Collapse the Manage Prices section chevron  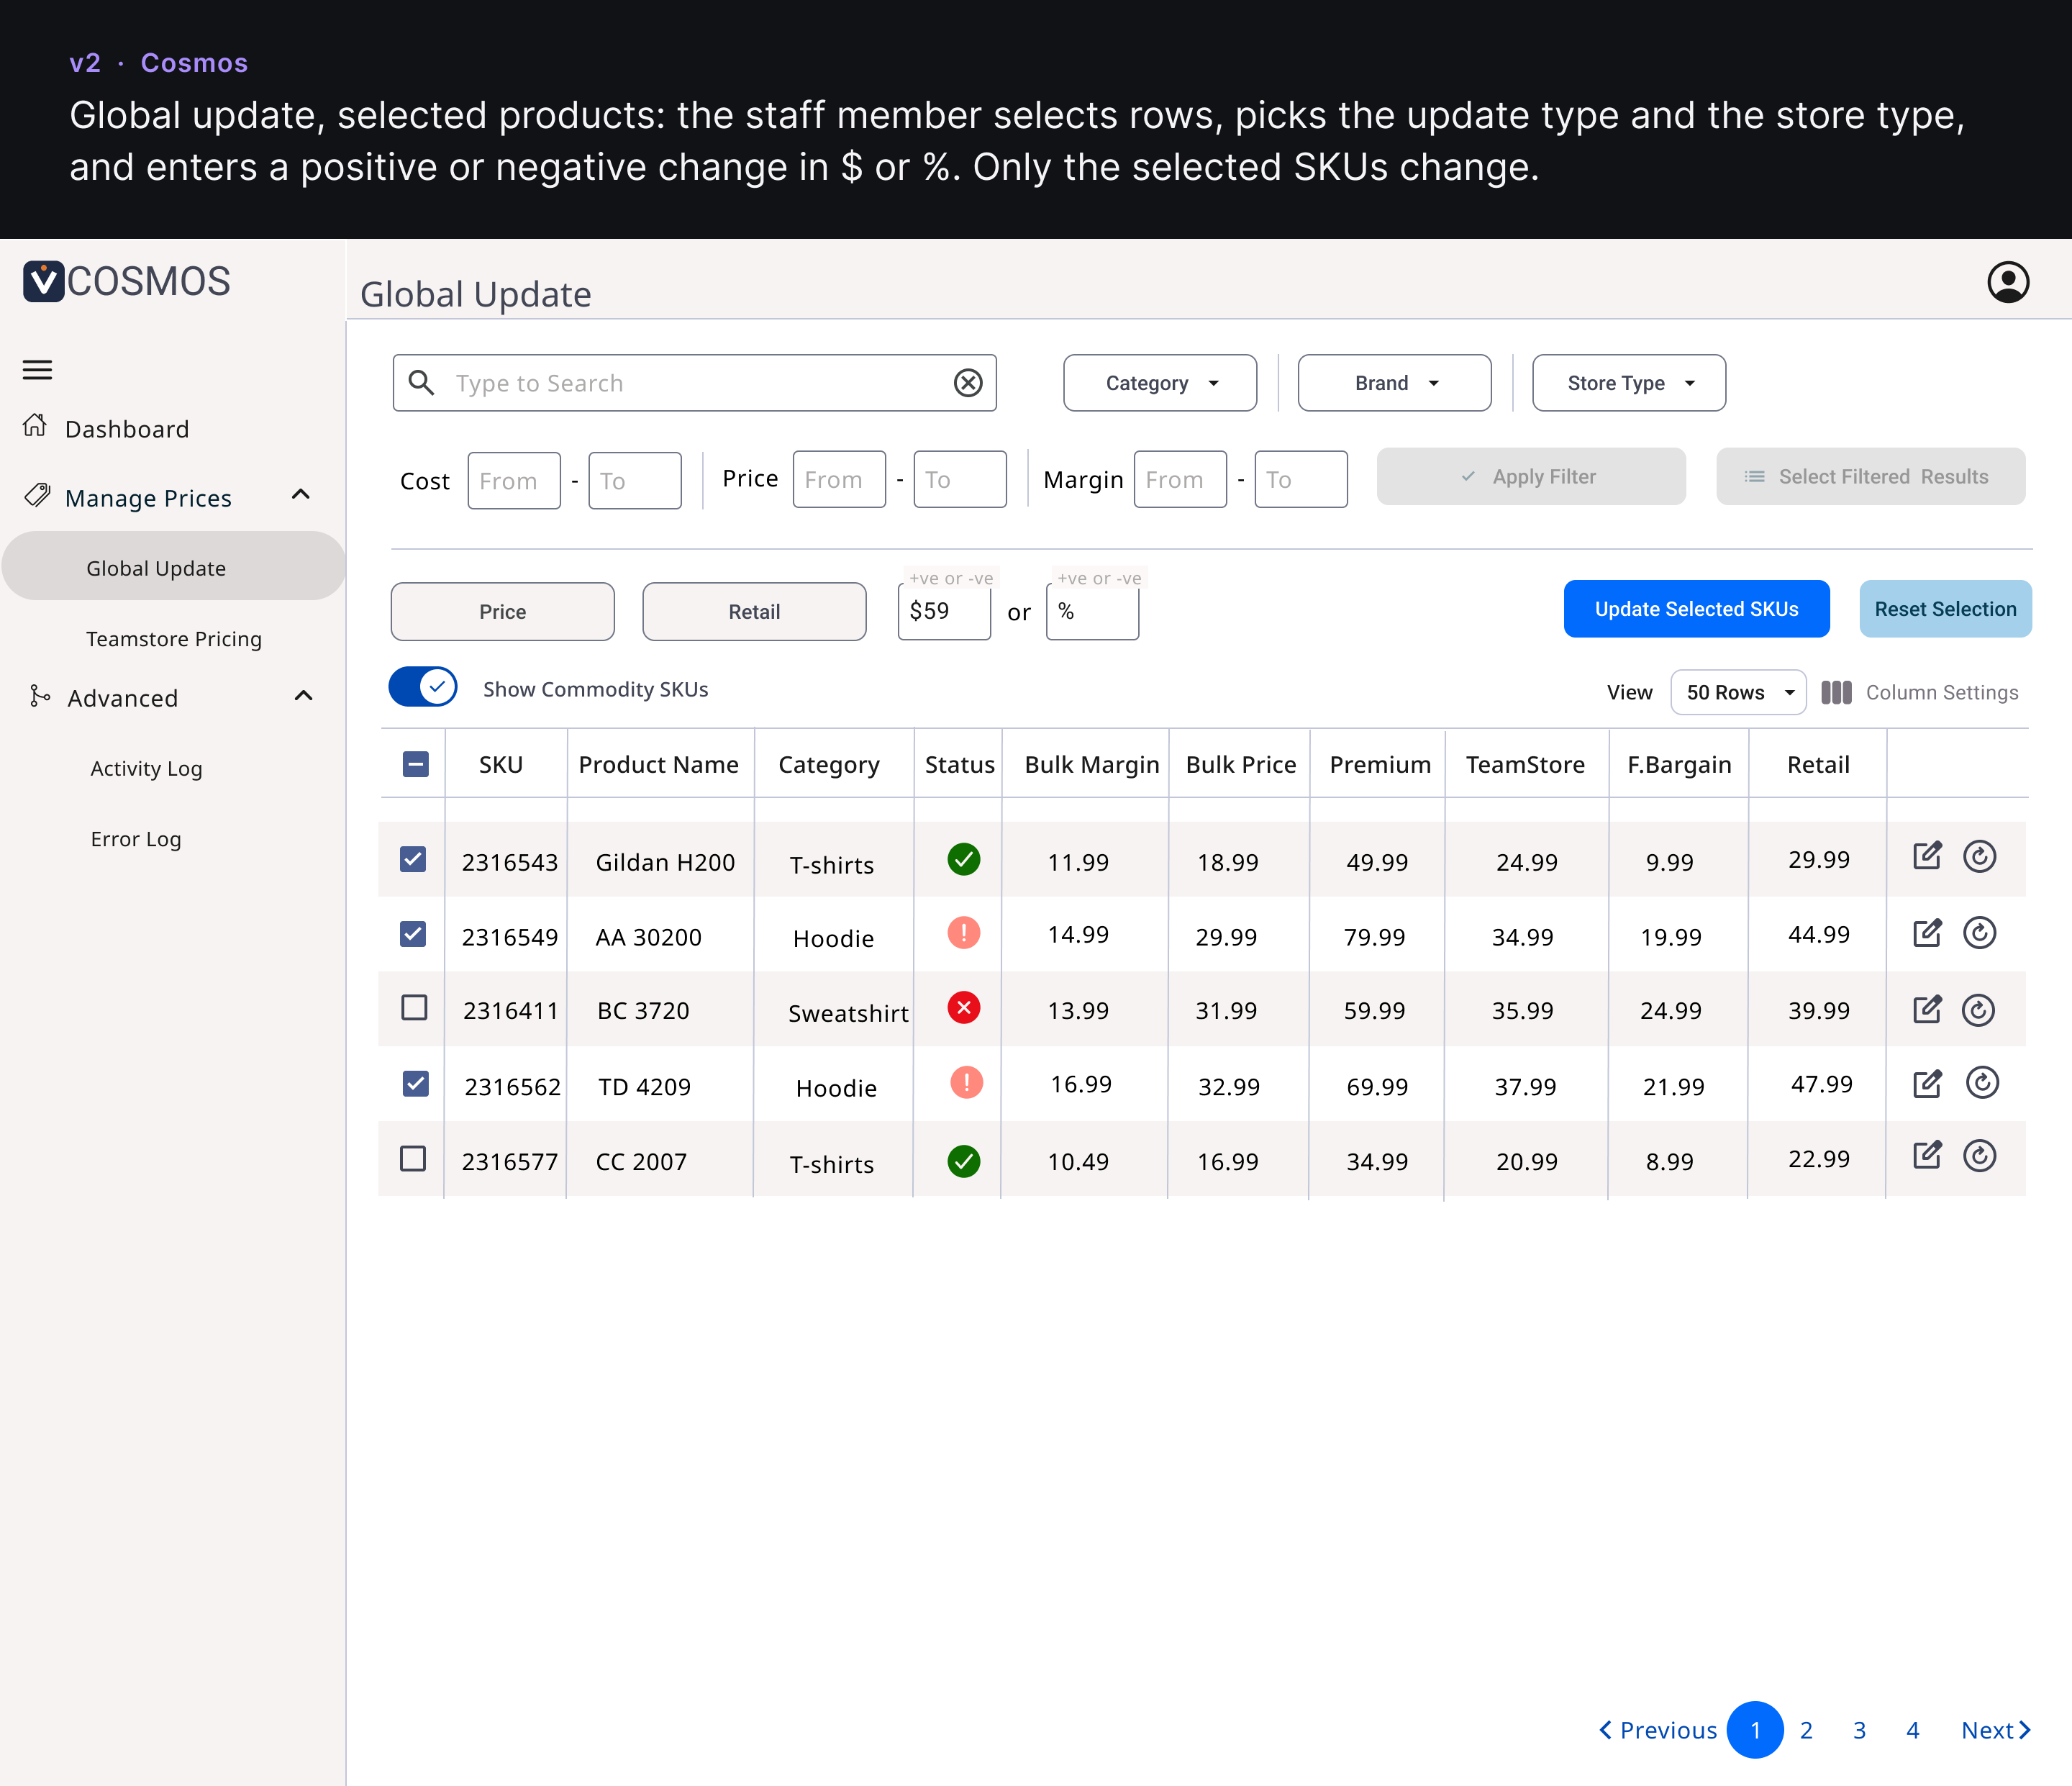[300, 495]
